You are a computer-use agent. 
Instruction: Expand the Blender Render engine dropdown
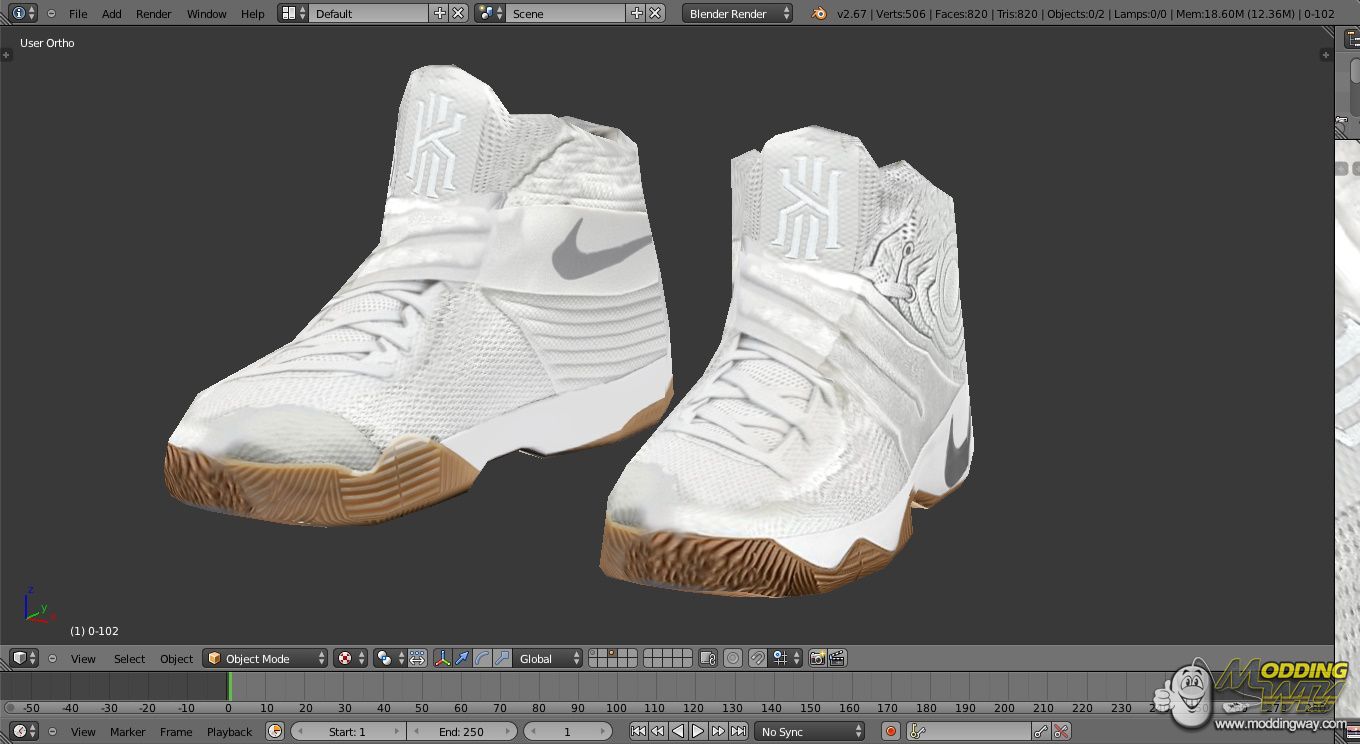pyautogui.click(x=738, y=13)
